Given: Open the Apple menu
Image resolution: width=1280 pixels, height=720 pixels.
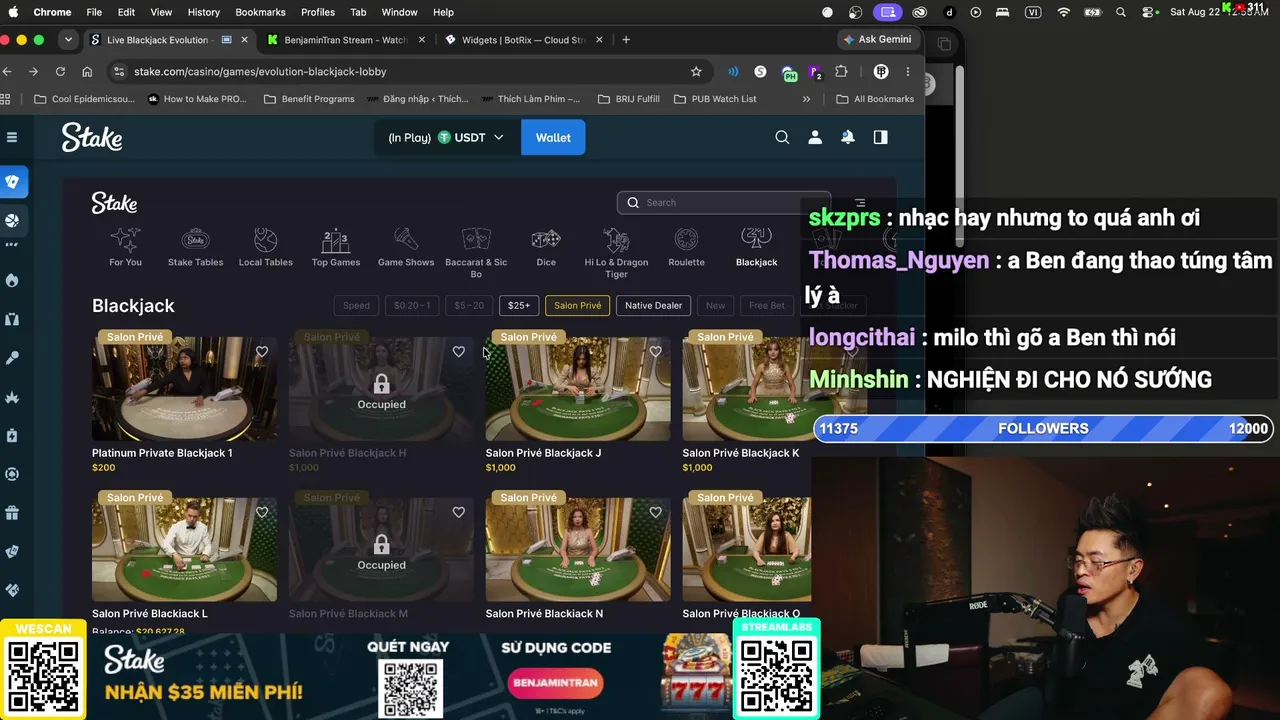Looking at the screenshot, I should [13, 12].
